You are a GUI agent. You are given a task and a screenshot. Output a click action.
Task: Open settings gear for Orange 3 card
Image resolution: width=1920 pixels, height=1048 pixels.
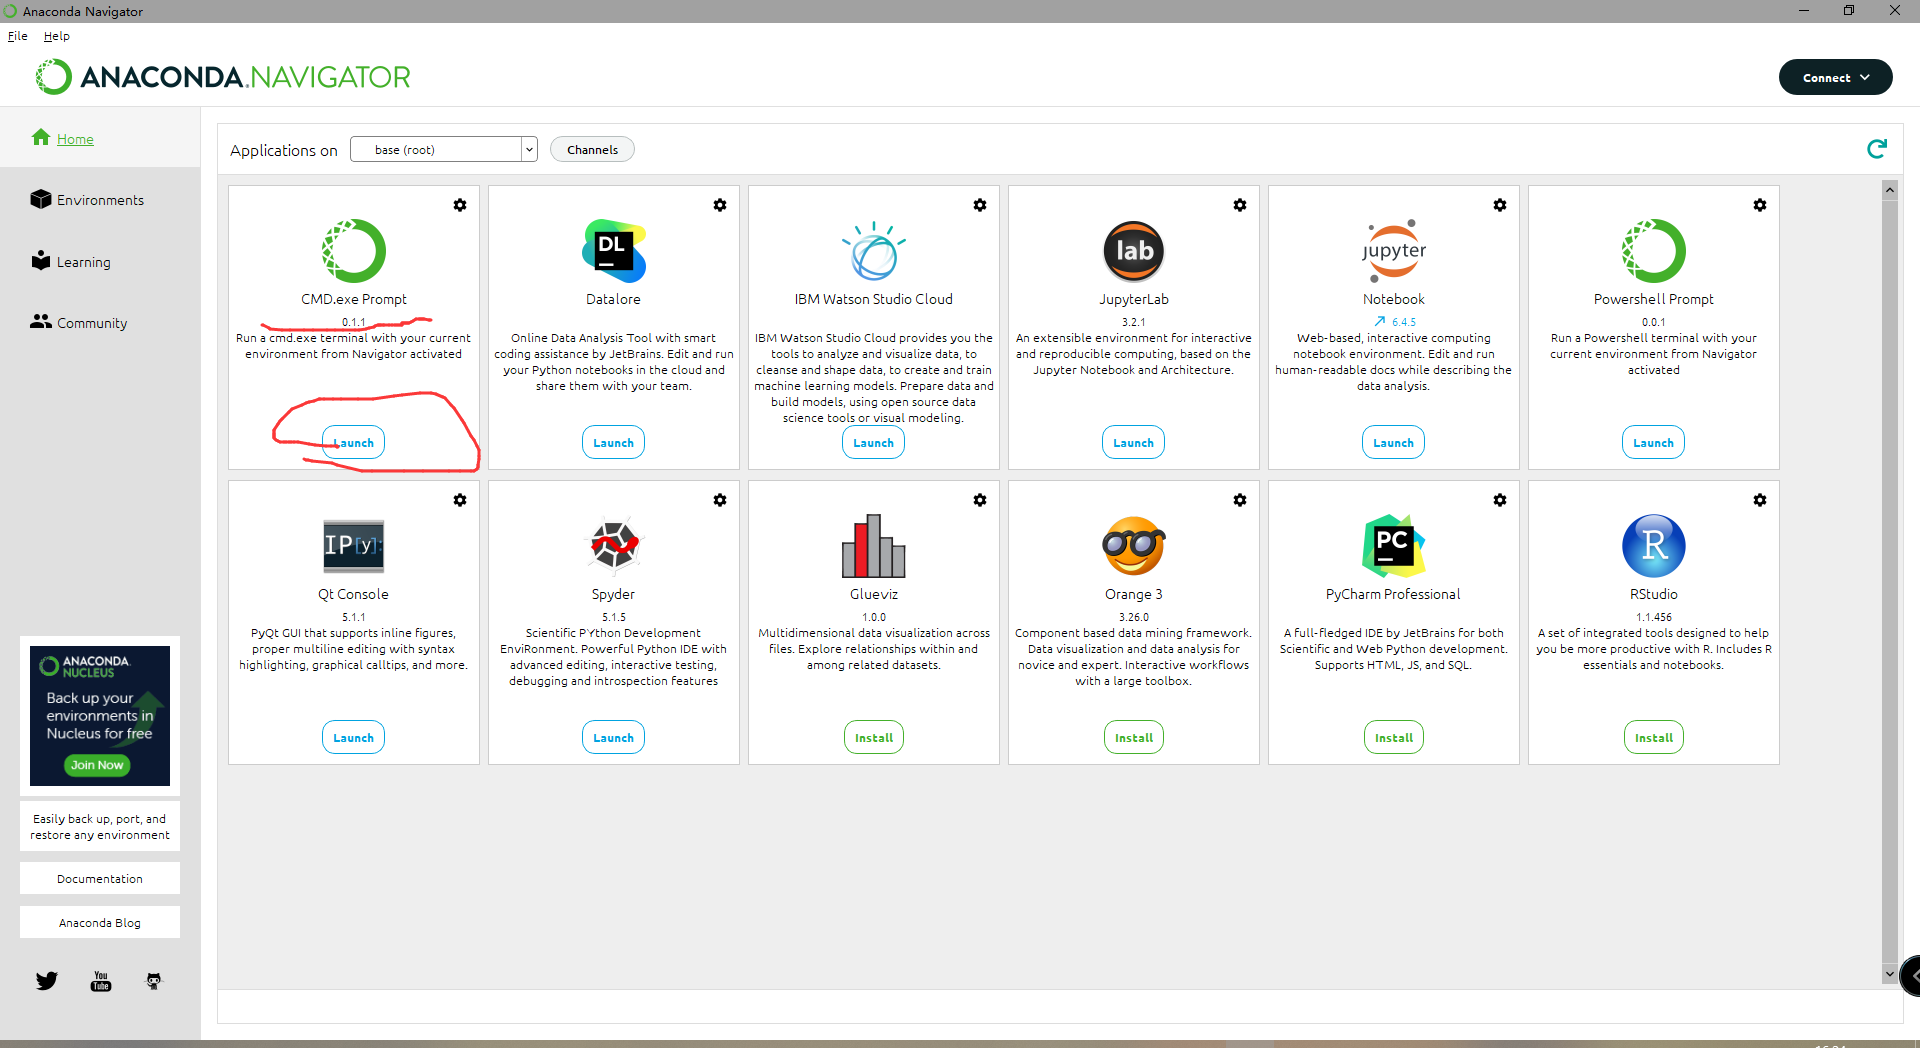(1240, 500)
